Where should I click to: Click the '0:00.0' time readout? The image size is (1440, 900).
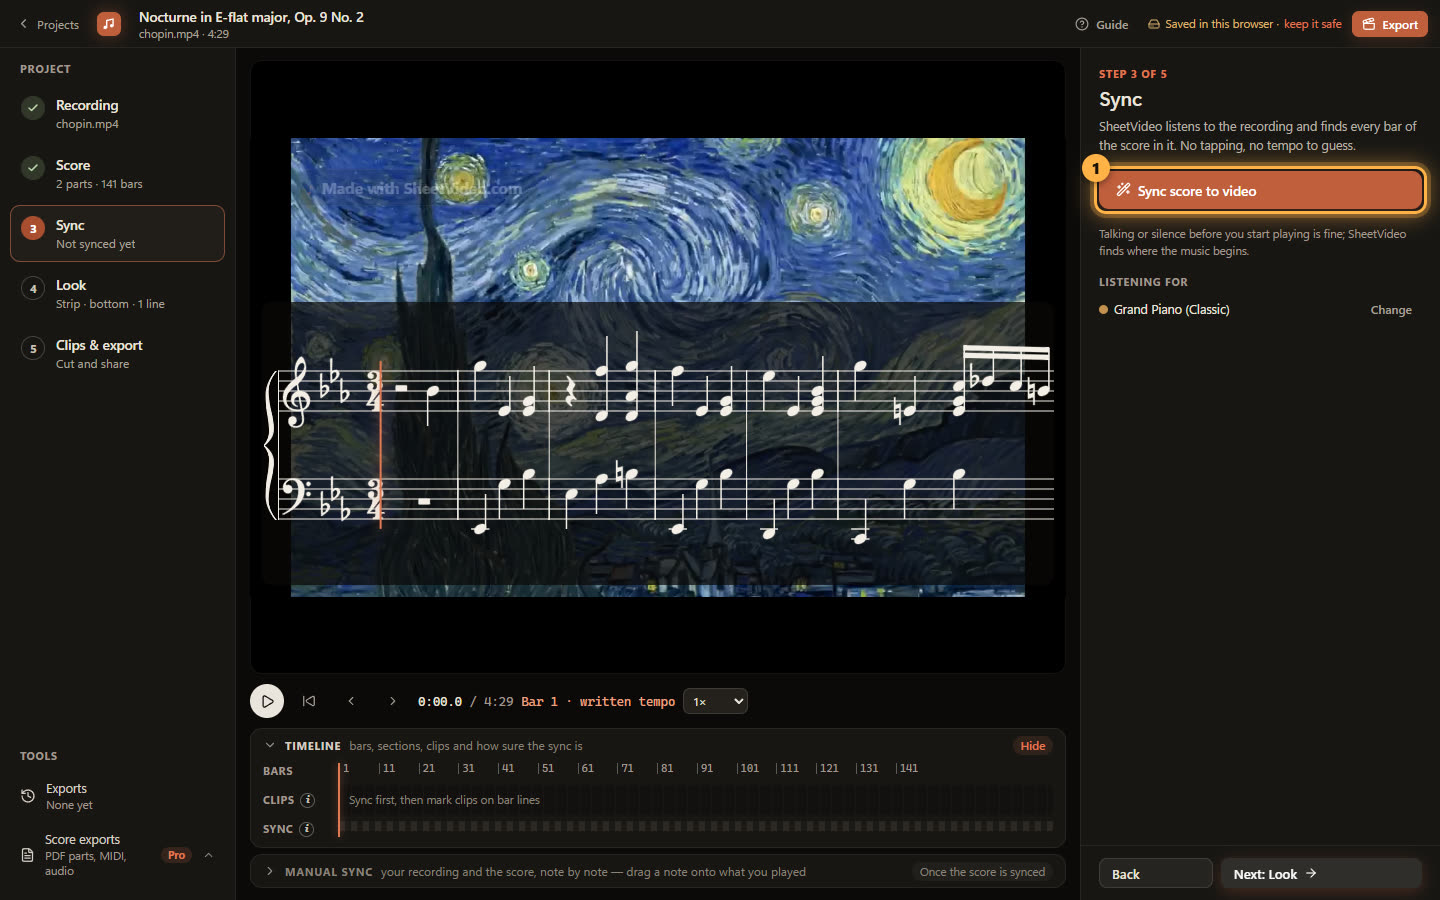(x=440, y=701)
